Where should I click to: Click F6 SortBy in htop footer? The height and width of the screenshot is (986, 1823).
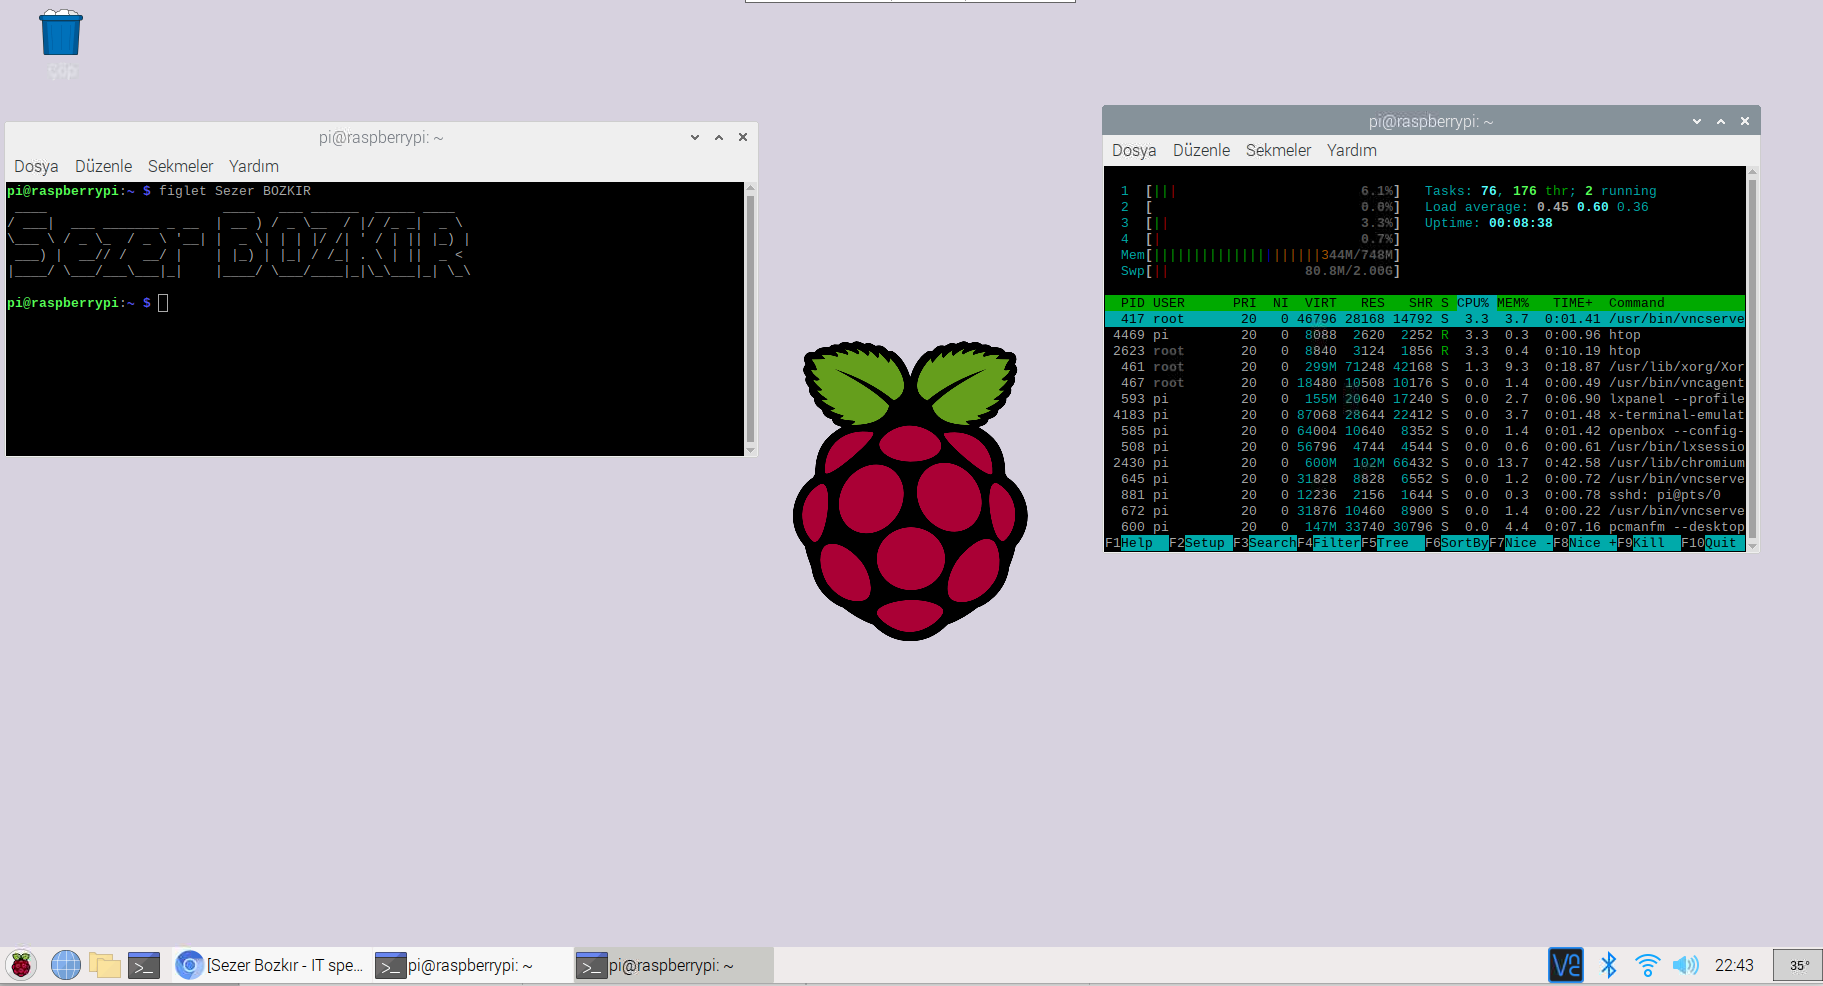point(1456,543)
